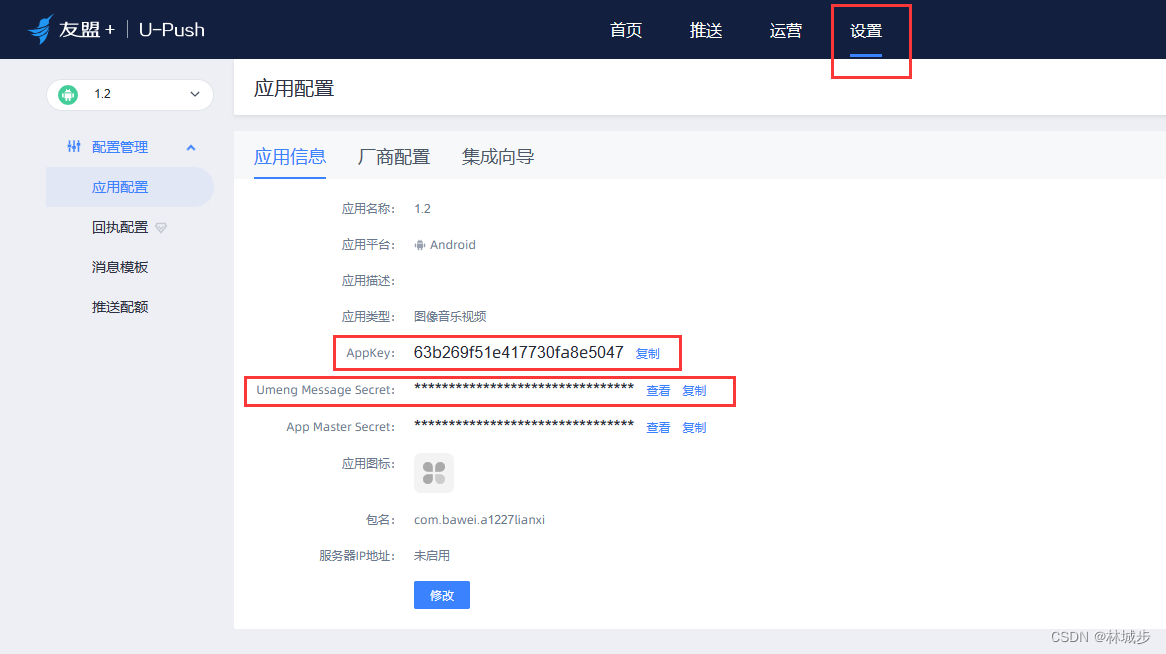Image resolution: width=1166 pixels, height=654 pixels.
Task: Click the masked Umeng Message Secret asterisks
Action: click(x=524, y=388)
